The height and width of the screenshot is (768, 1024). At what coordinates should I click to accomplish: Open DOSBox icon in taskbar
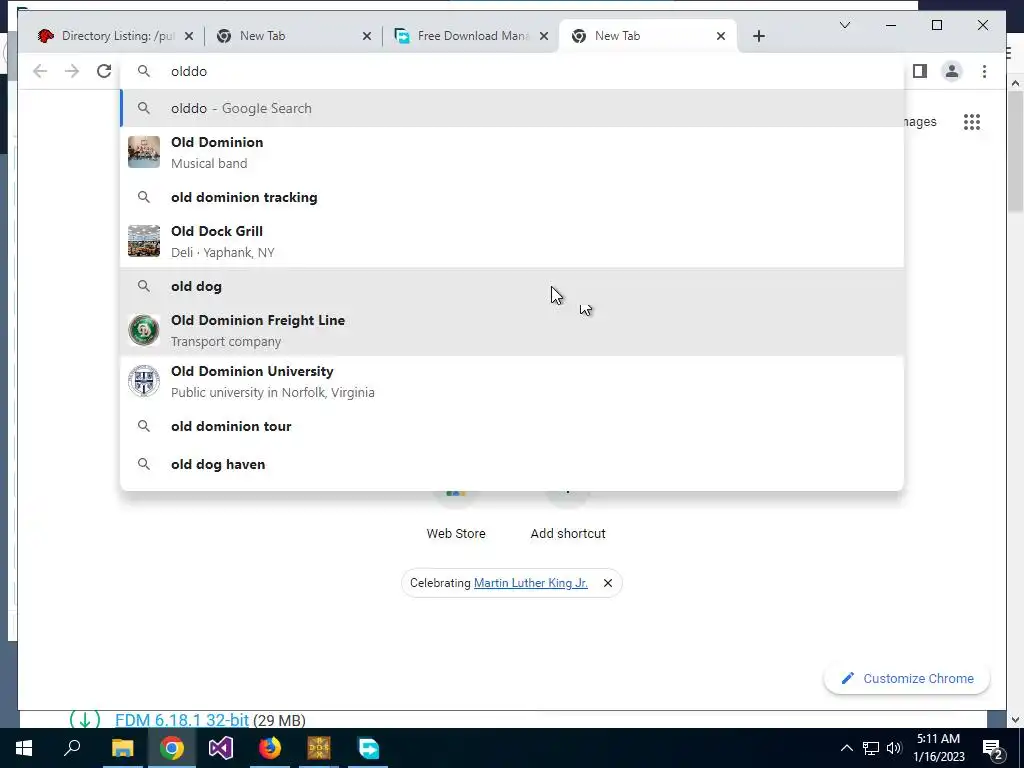click(319, 748)
